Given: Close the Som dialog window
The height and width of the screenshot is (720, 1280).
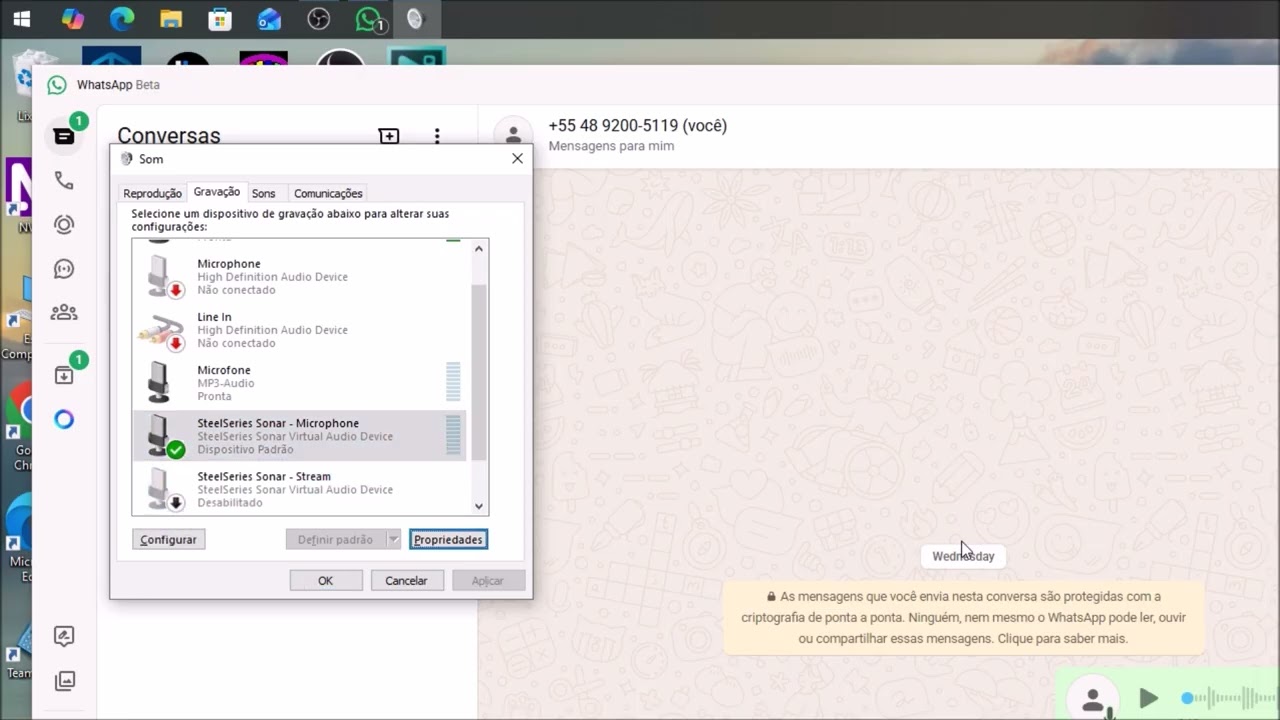Looking at the screenshot, I should pyautogui.click(x=517, y=159).
